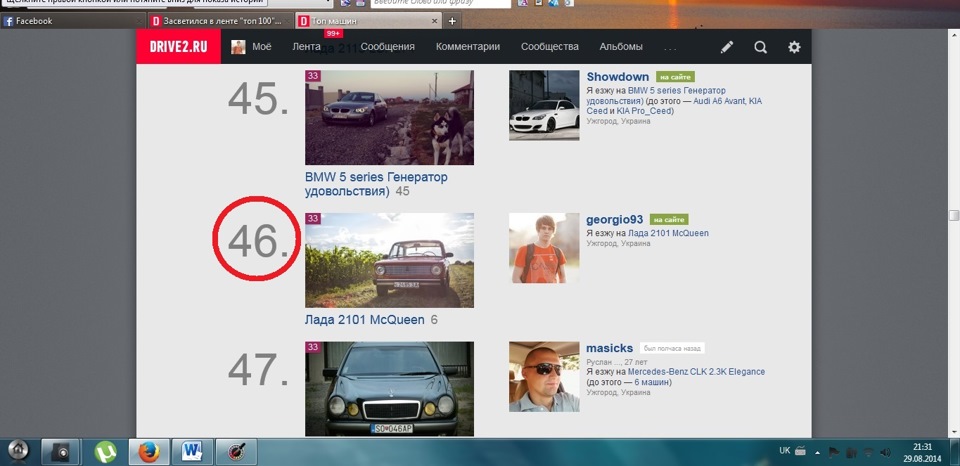Click the 33 badge on Лада photo
Screen dimensions: 960x466
(x=313, y=219)
